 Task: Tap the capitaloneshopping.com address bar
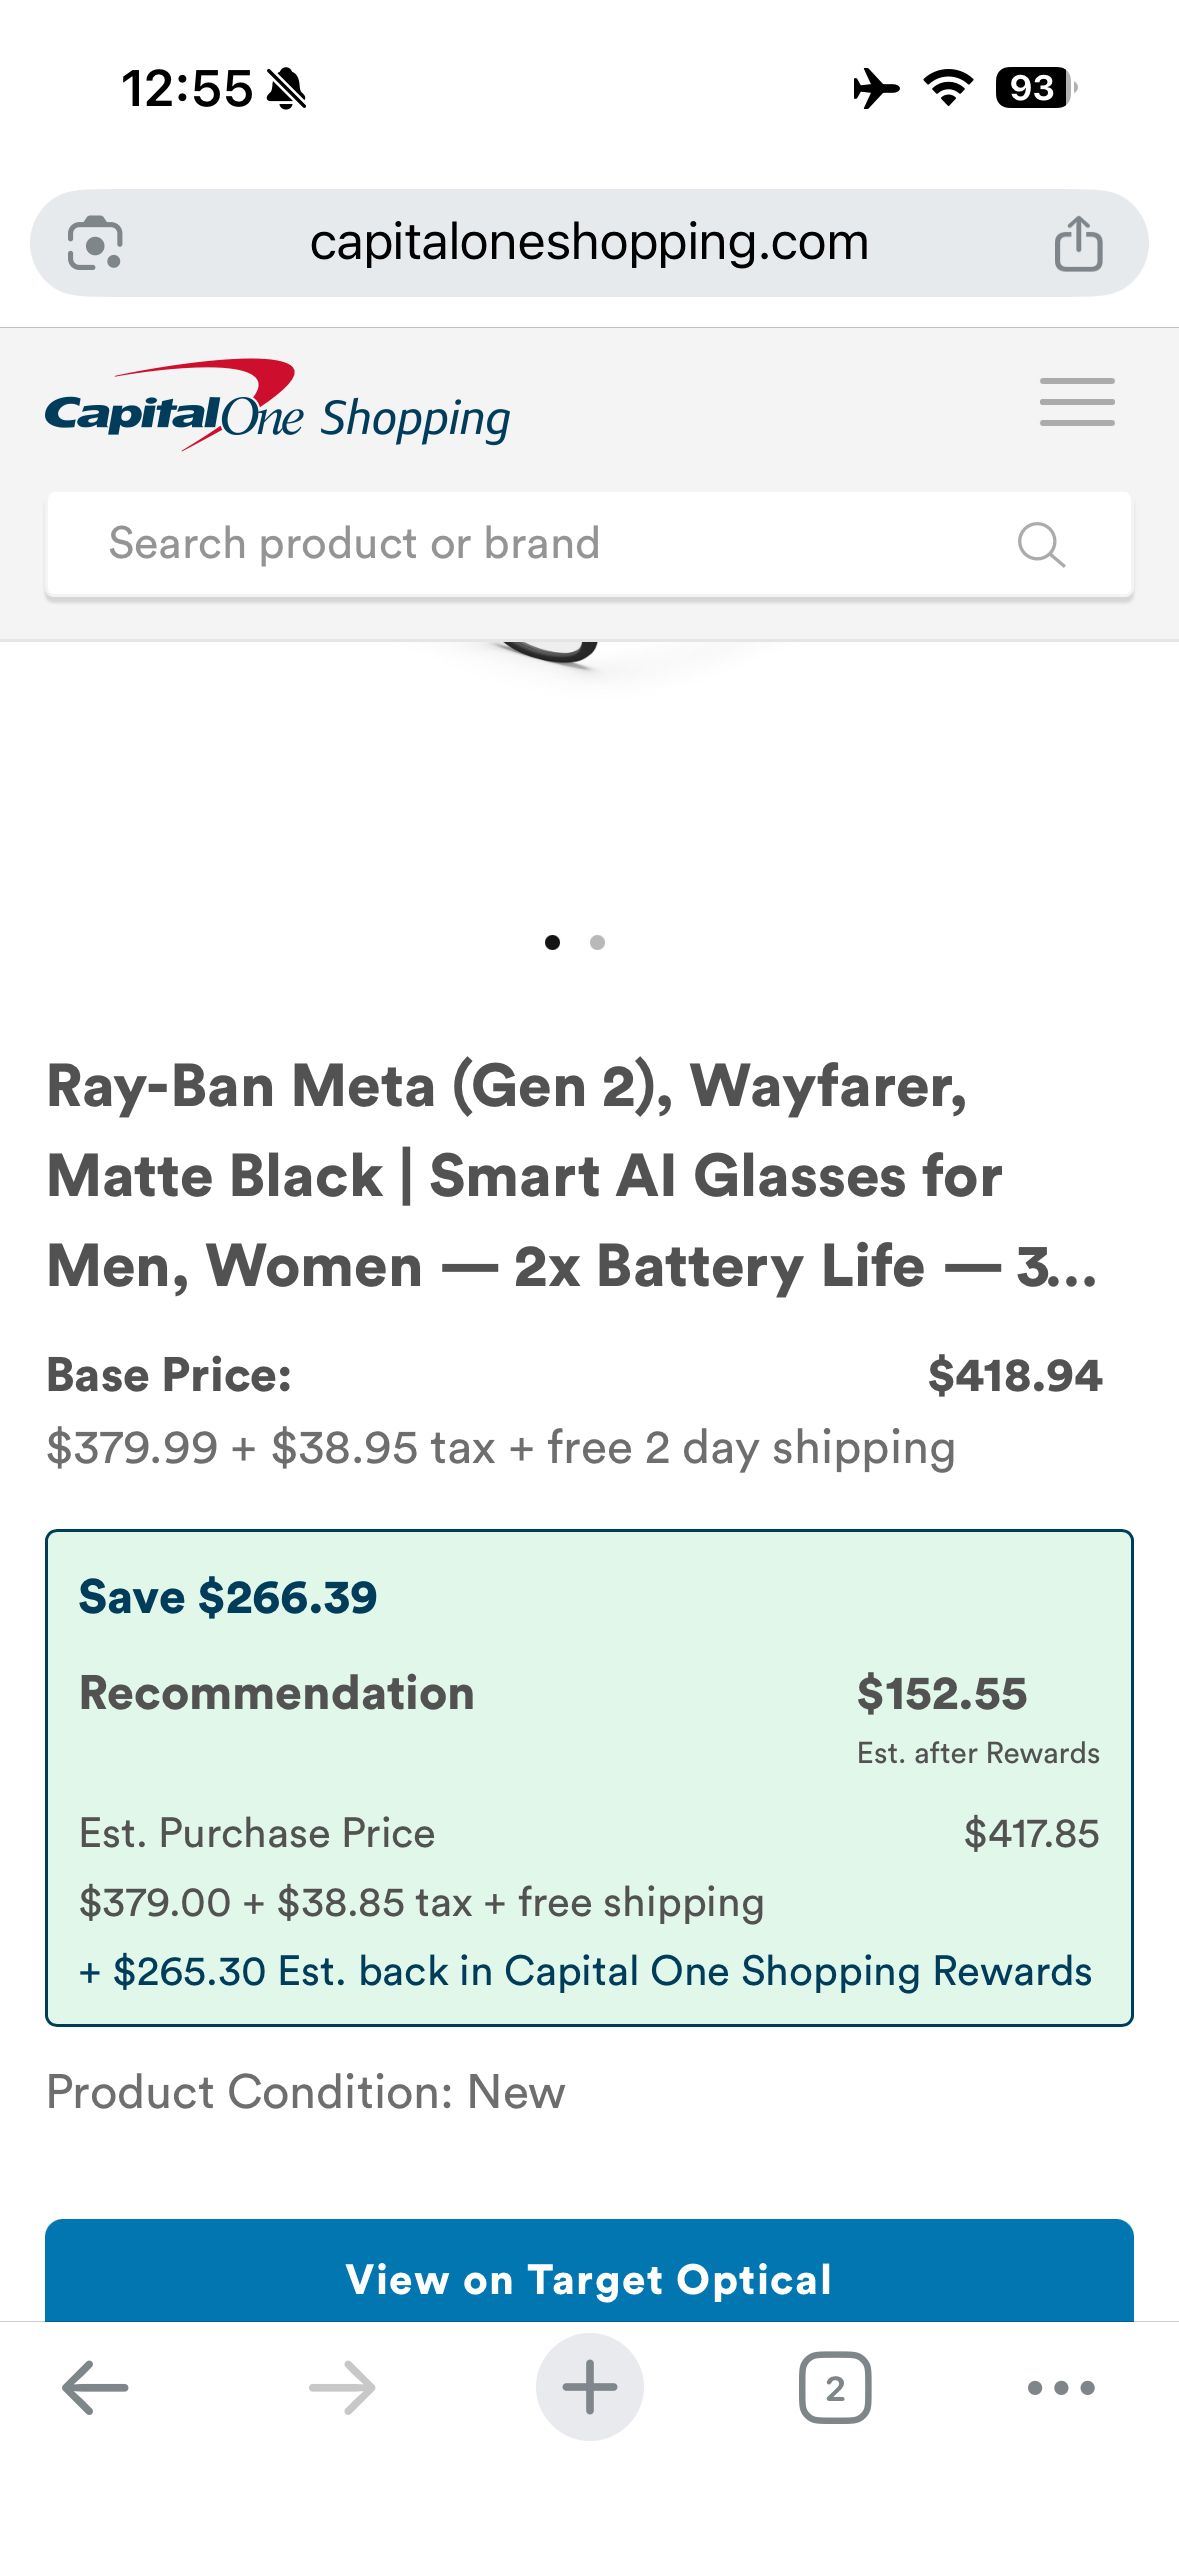tap(589, 243)
